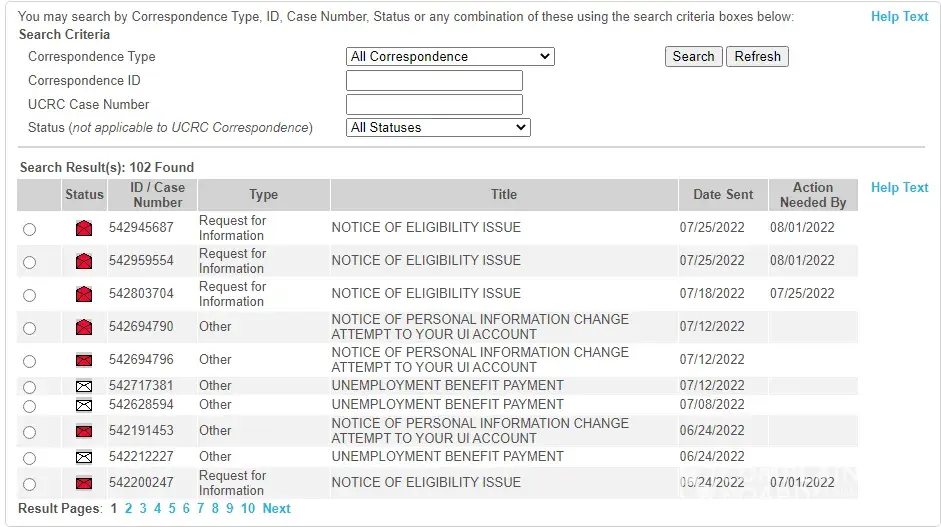This screenshot has width=941, height=527.
Task: Click envelope status icon for correspondence 542959554
Action: [x=84, y=261]
